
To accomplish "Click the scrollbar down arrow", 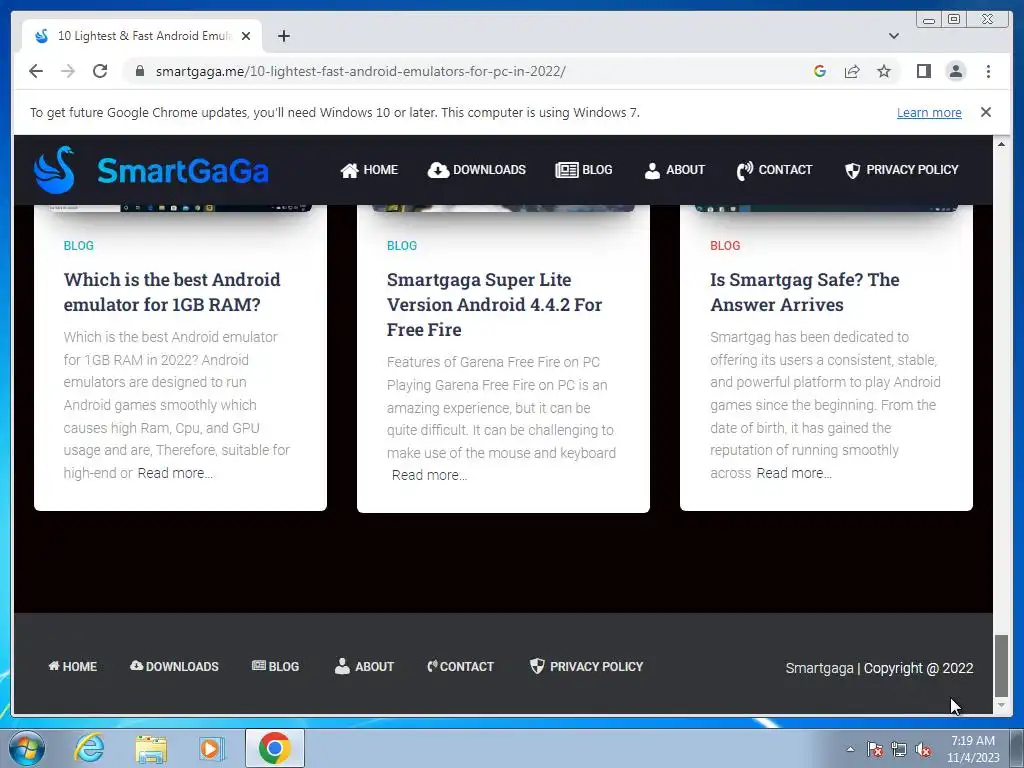I will pyautogui.click(x=1001, y=706).
